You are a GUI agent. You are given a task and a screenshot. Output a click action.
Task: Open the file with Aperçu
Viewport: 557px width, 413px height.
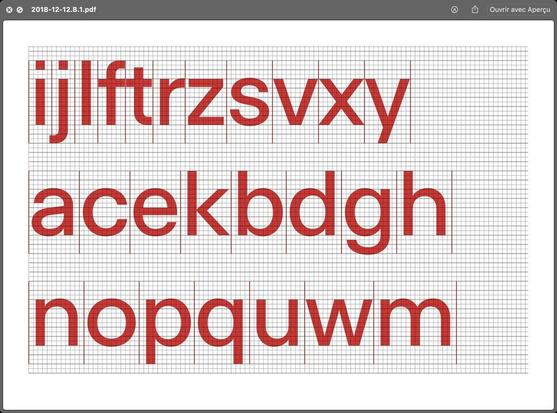[520, 10]
